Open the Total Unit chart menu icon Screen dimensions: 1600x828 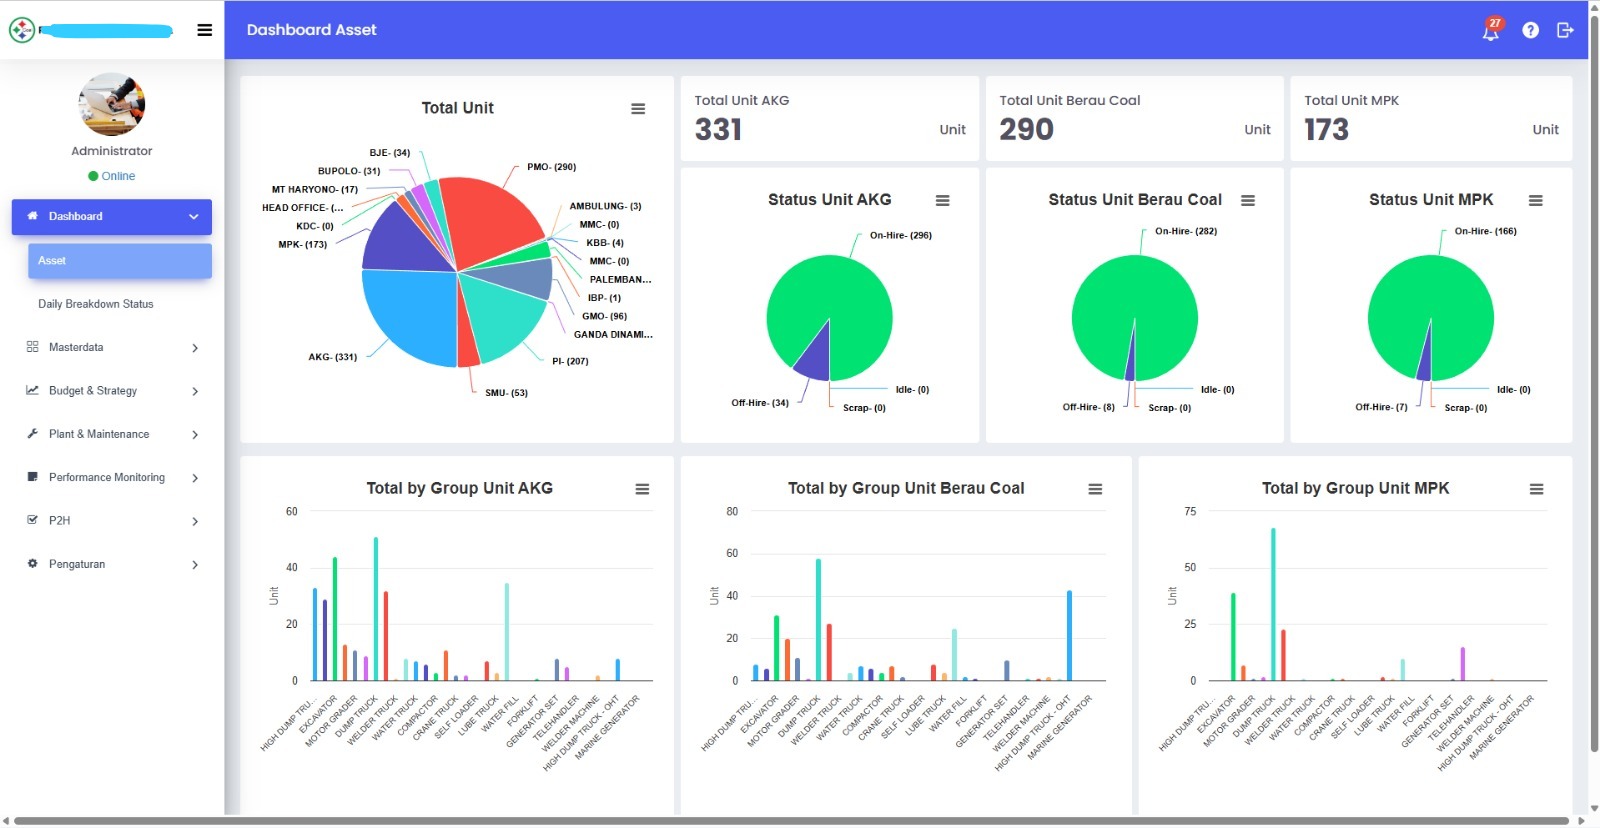click(638, 109)
